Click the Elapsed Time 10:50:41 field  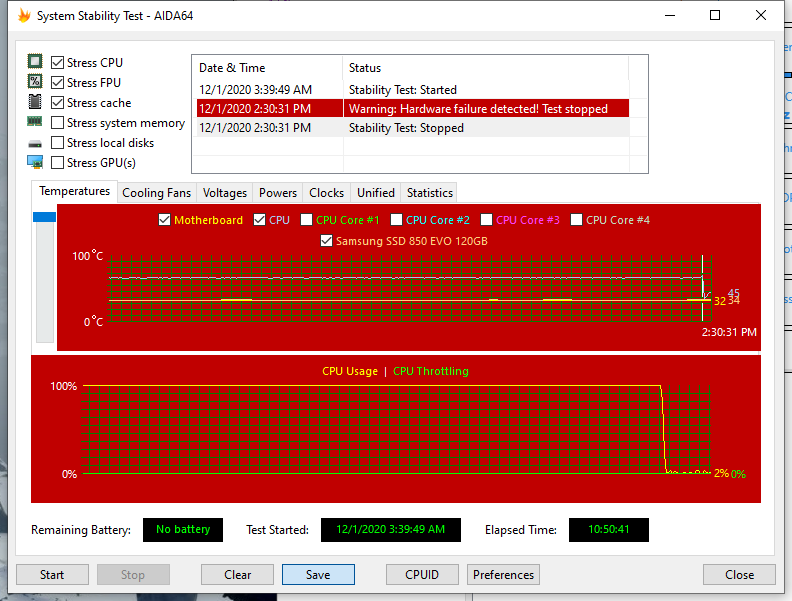coord(609,529)
